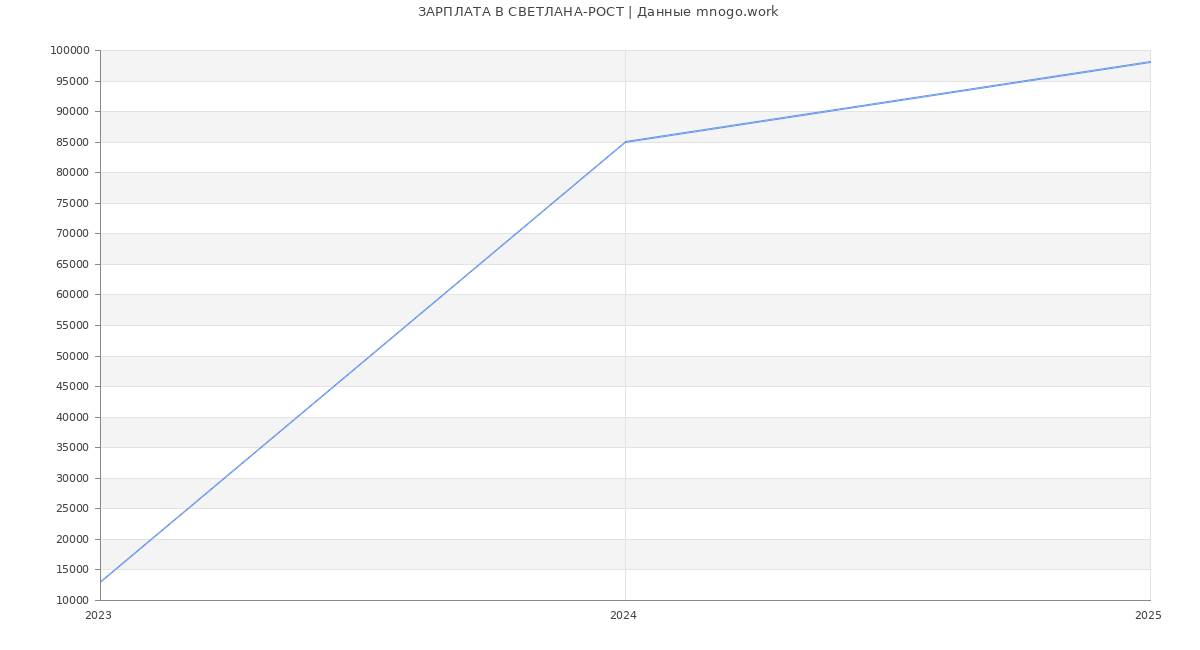The image size is (1200, 650).
Task: Click the 40000 y-axis label
Action: pos(72,417)
